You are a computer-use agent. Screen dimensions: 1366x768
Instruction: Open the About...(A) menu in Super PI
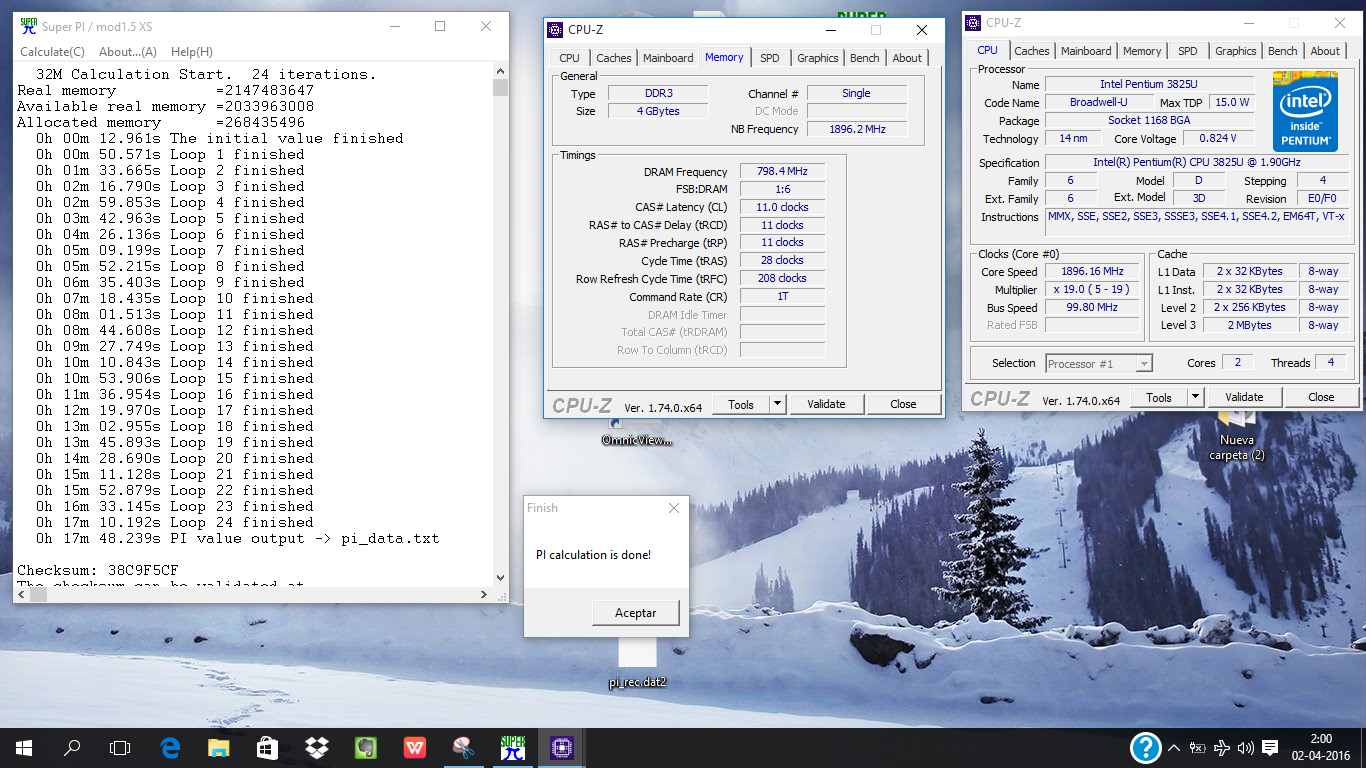click(128, 52)
